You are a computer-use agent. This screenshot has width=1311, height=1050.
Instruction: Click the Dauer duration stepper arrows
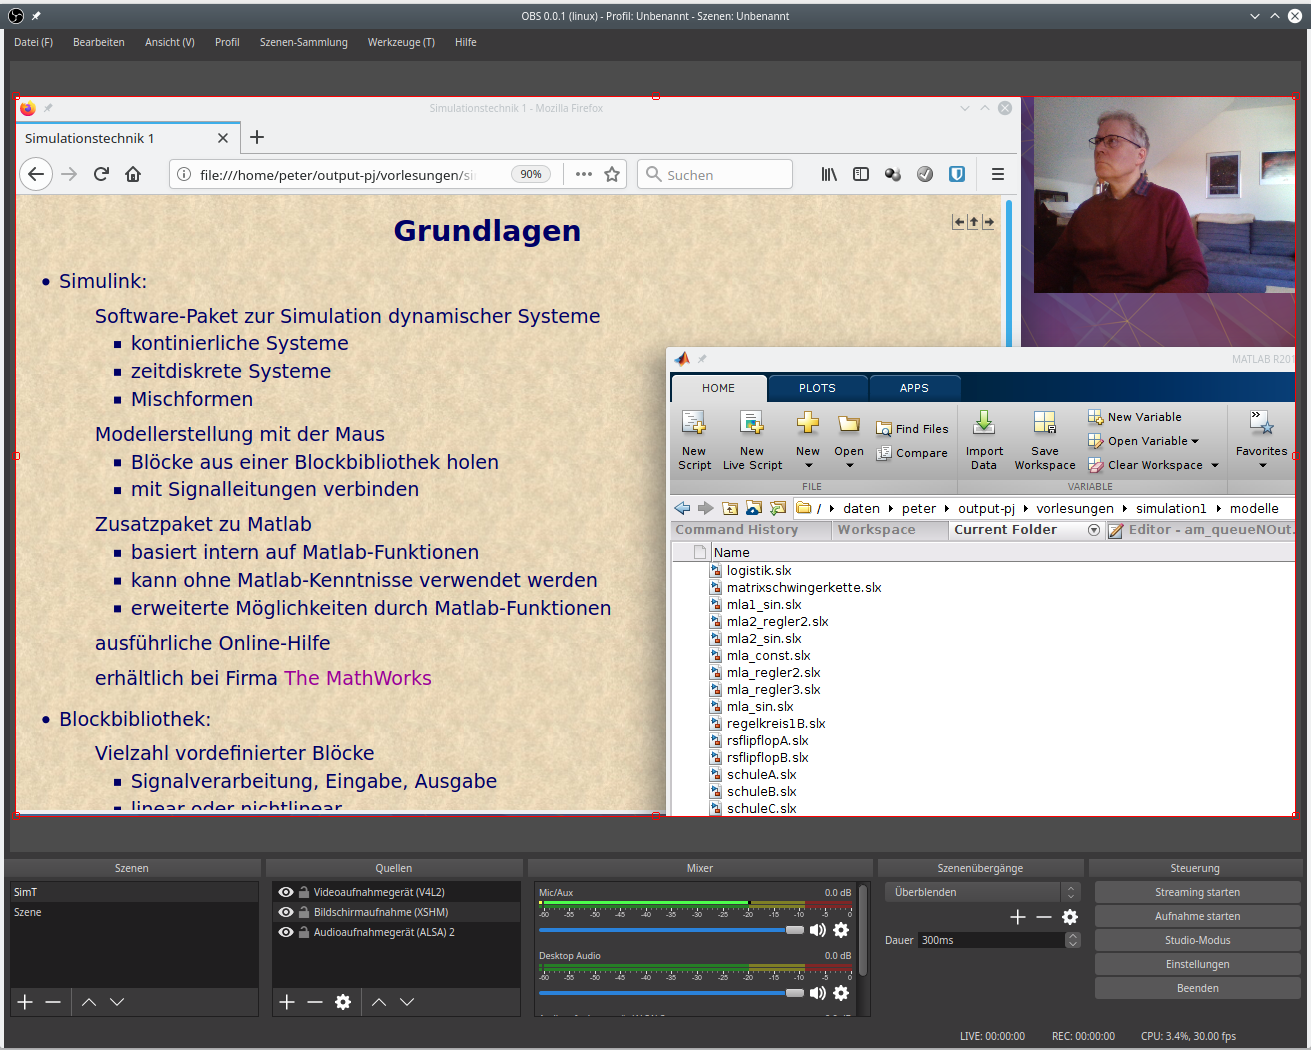(x=1073, y=940)
